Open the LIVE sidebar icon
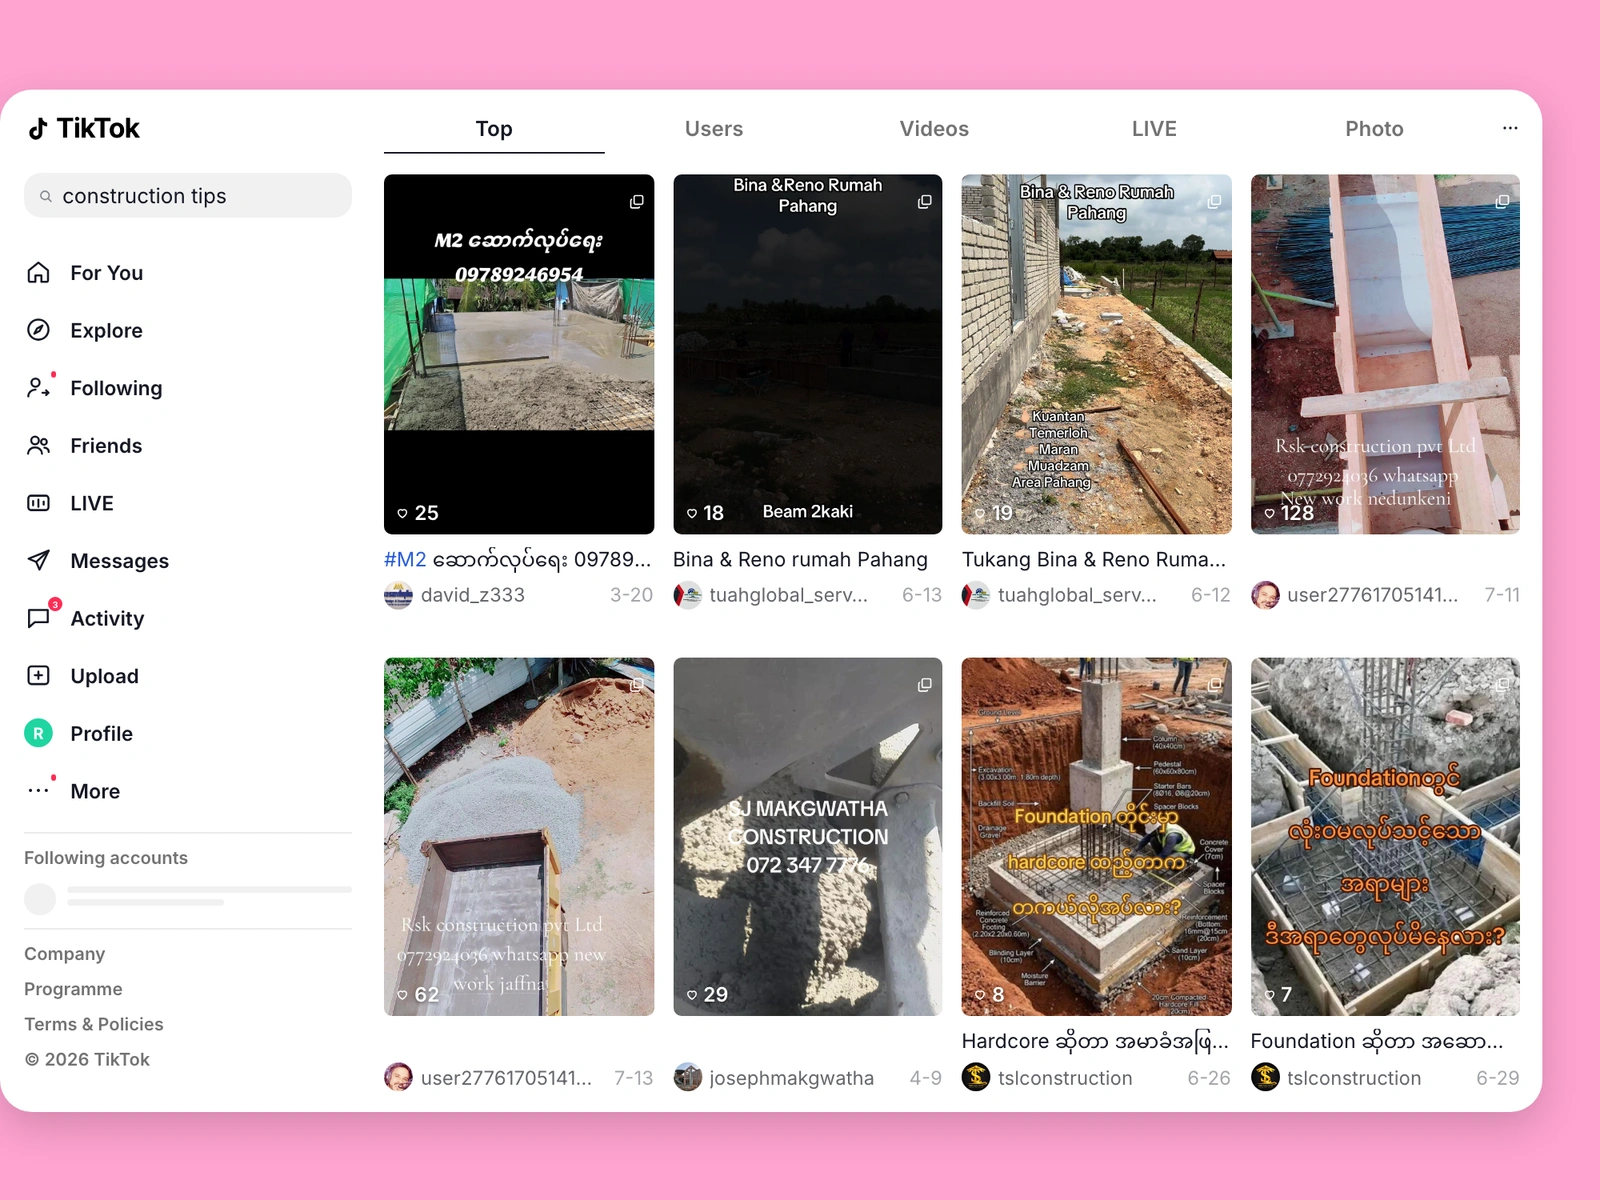 click(x=39, y=503)
